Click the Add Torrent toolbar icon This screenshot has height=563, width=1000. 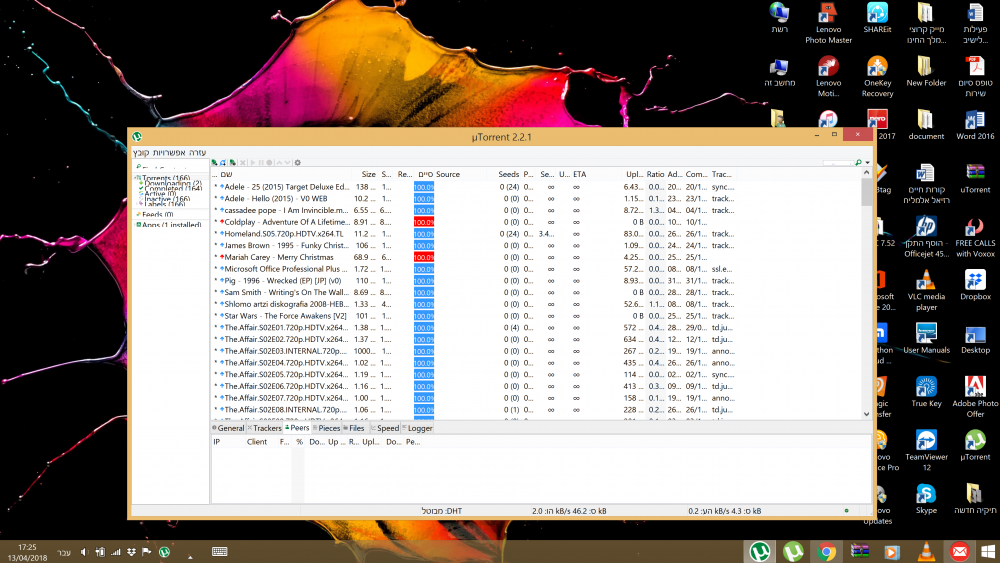(x=214, y=163)
